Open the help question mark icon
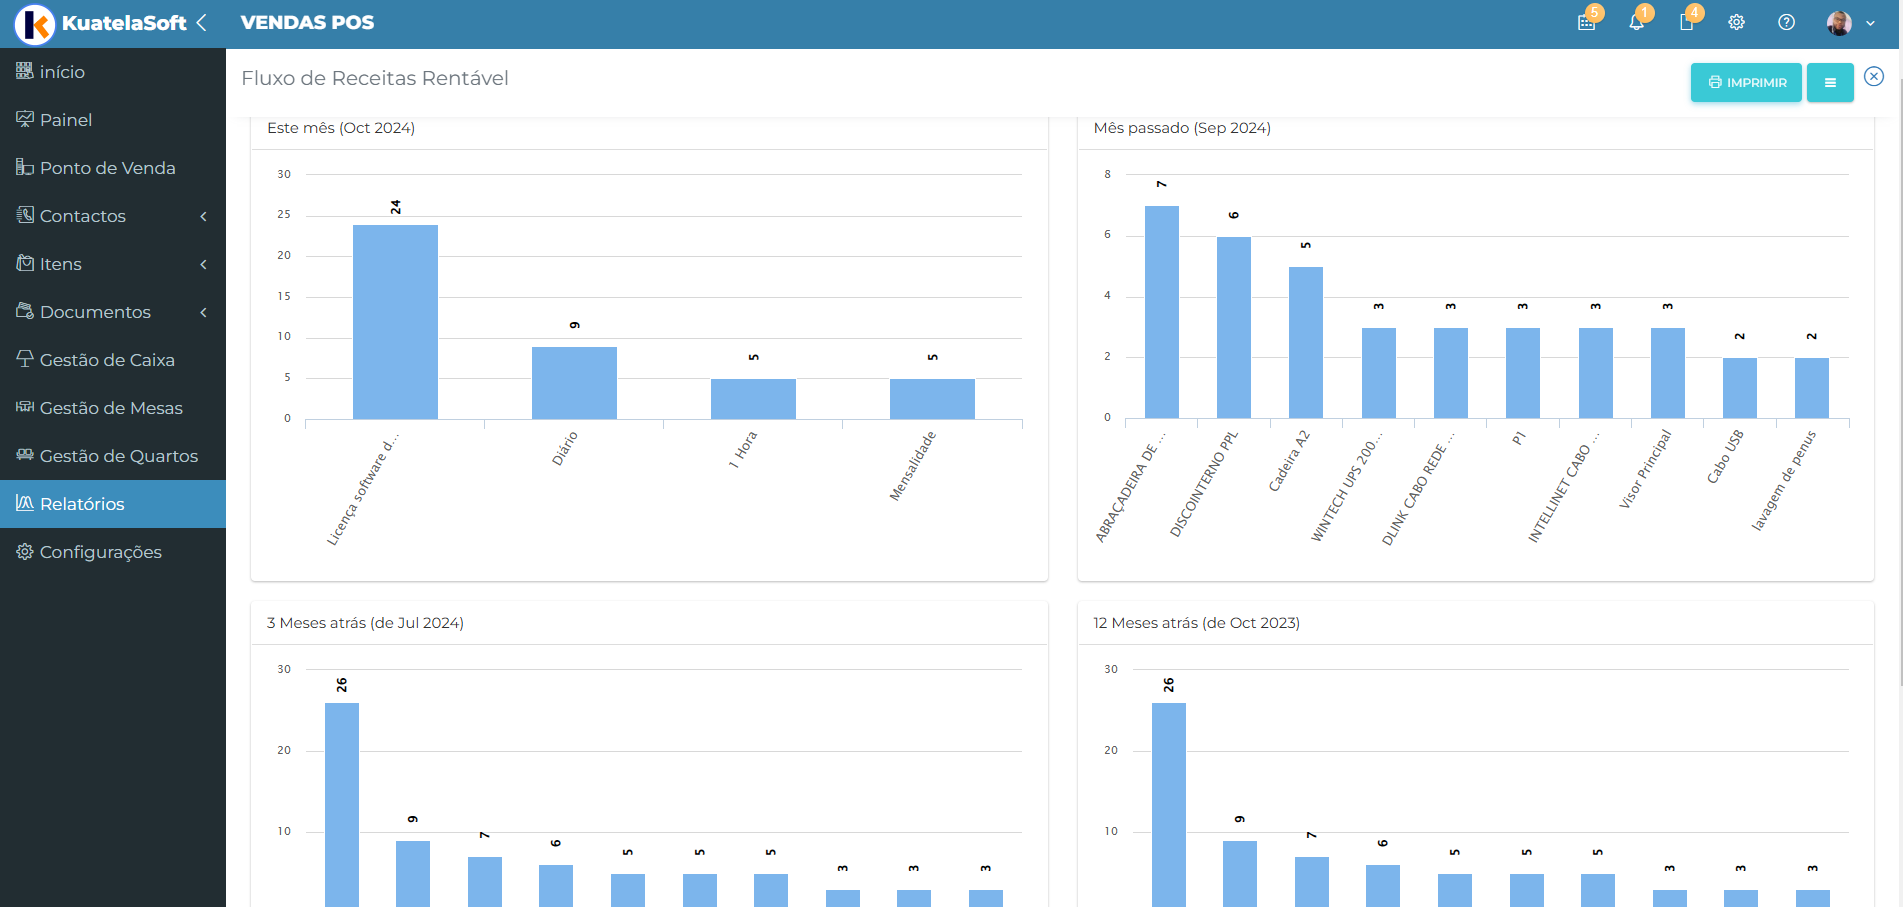 click(x=1787, y=22)
